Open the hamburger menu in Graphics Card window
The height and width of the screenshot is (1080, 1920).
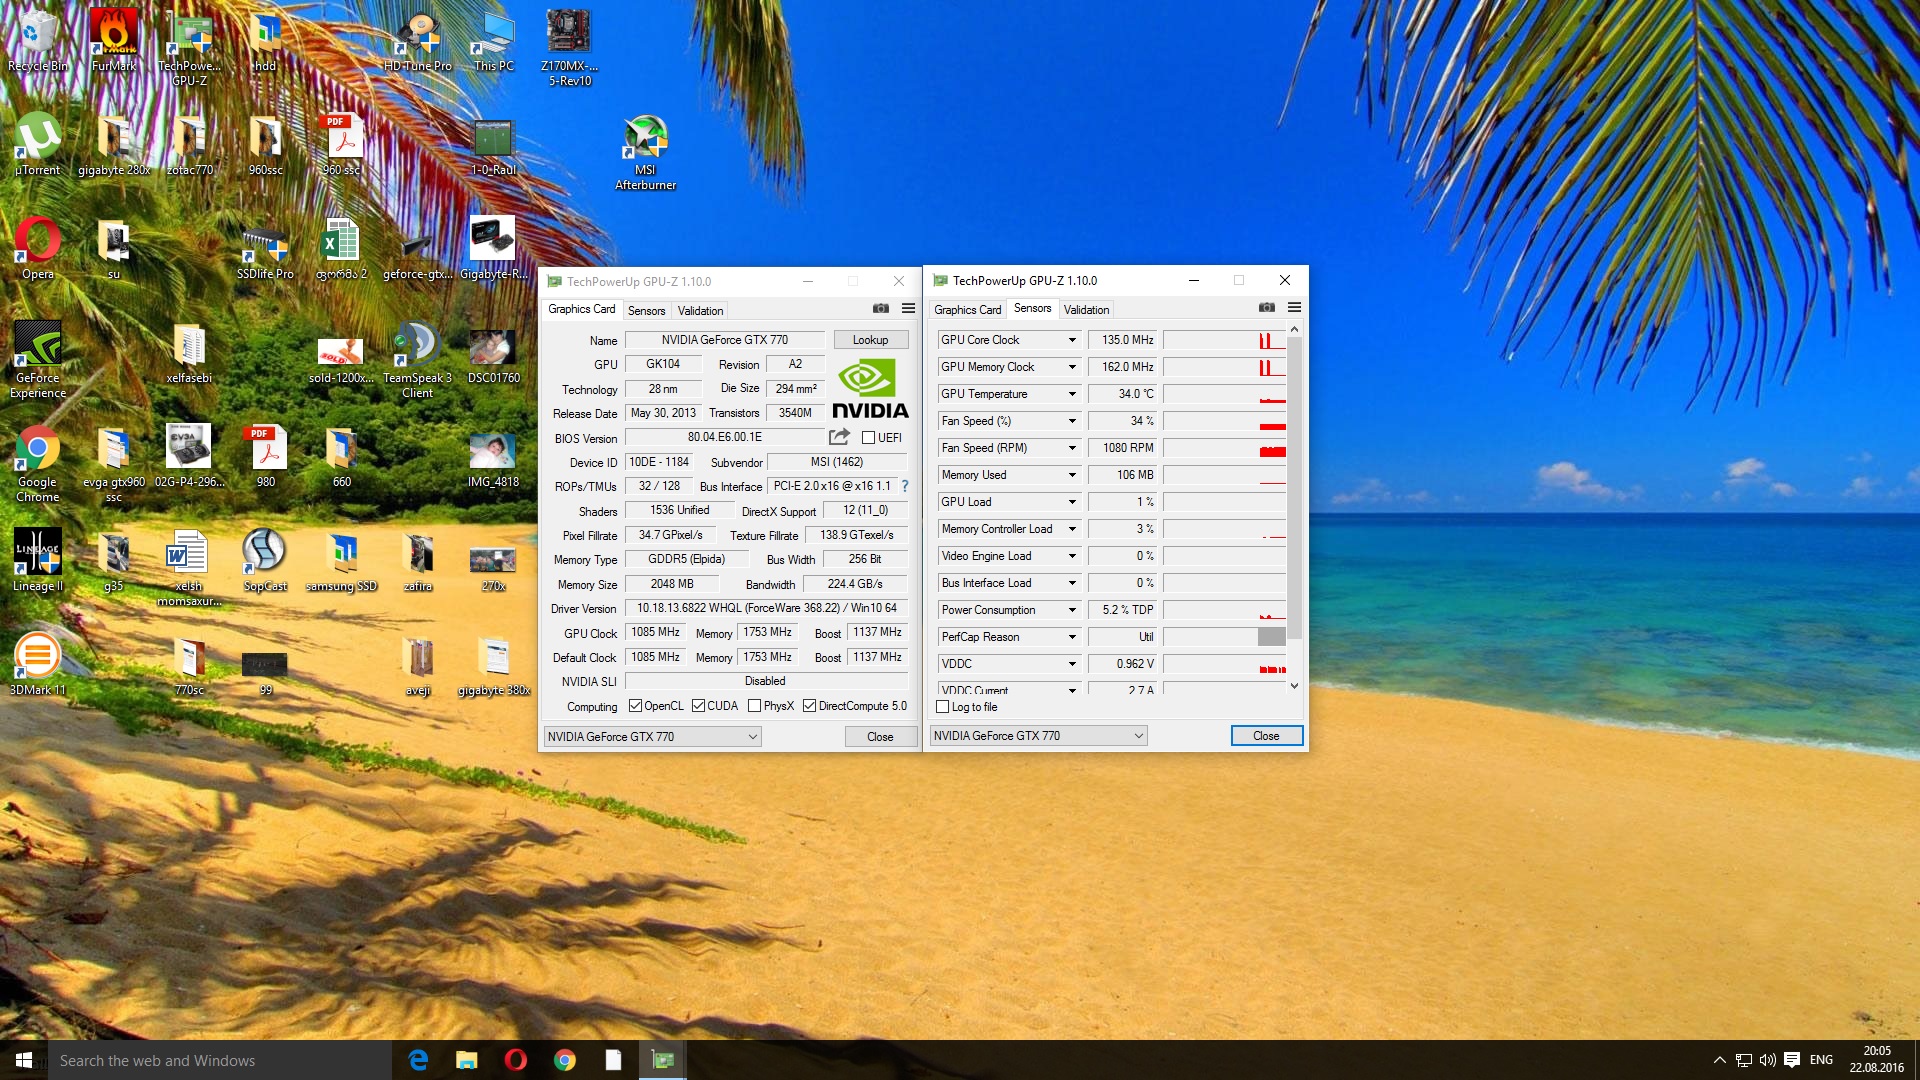pyautogui.click(x=908, y=308)
